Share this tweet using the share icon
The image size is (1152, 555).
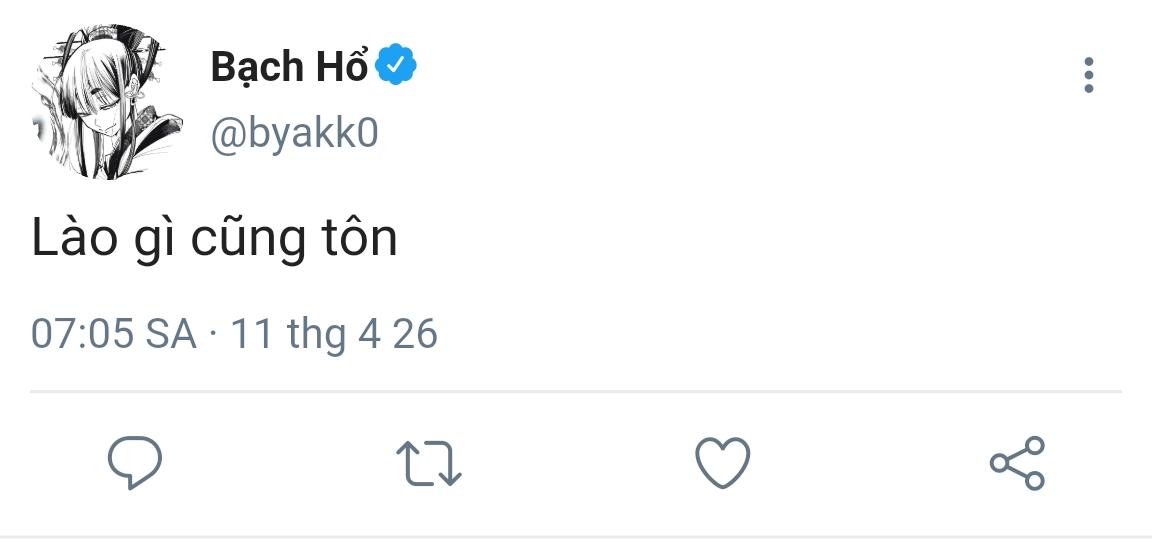[1017, 463]
